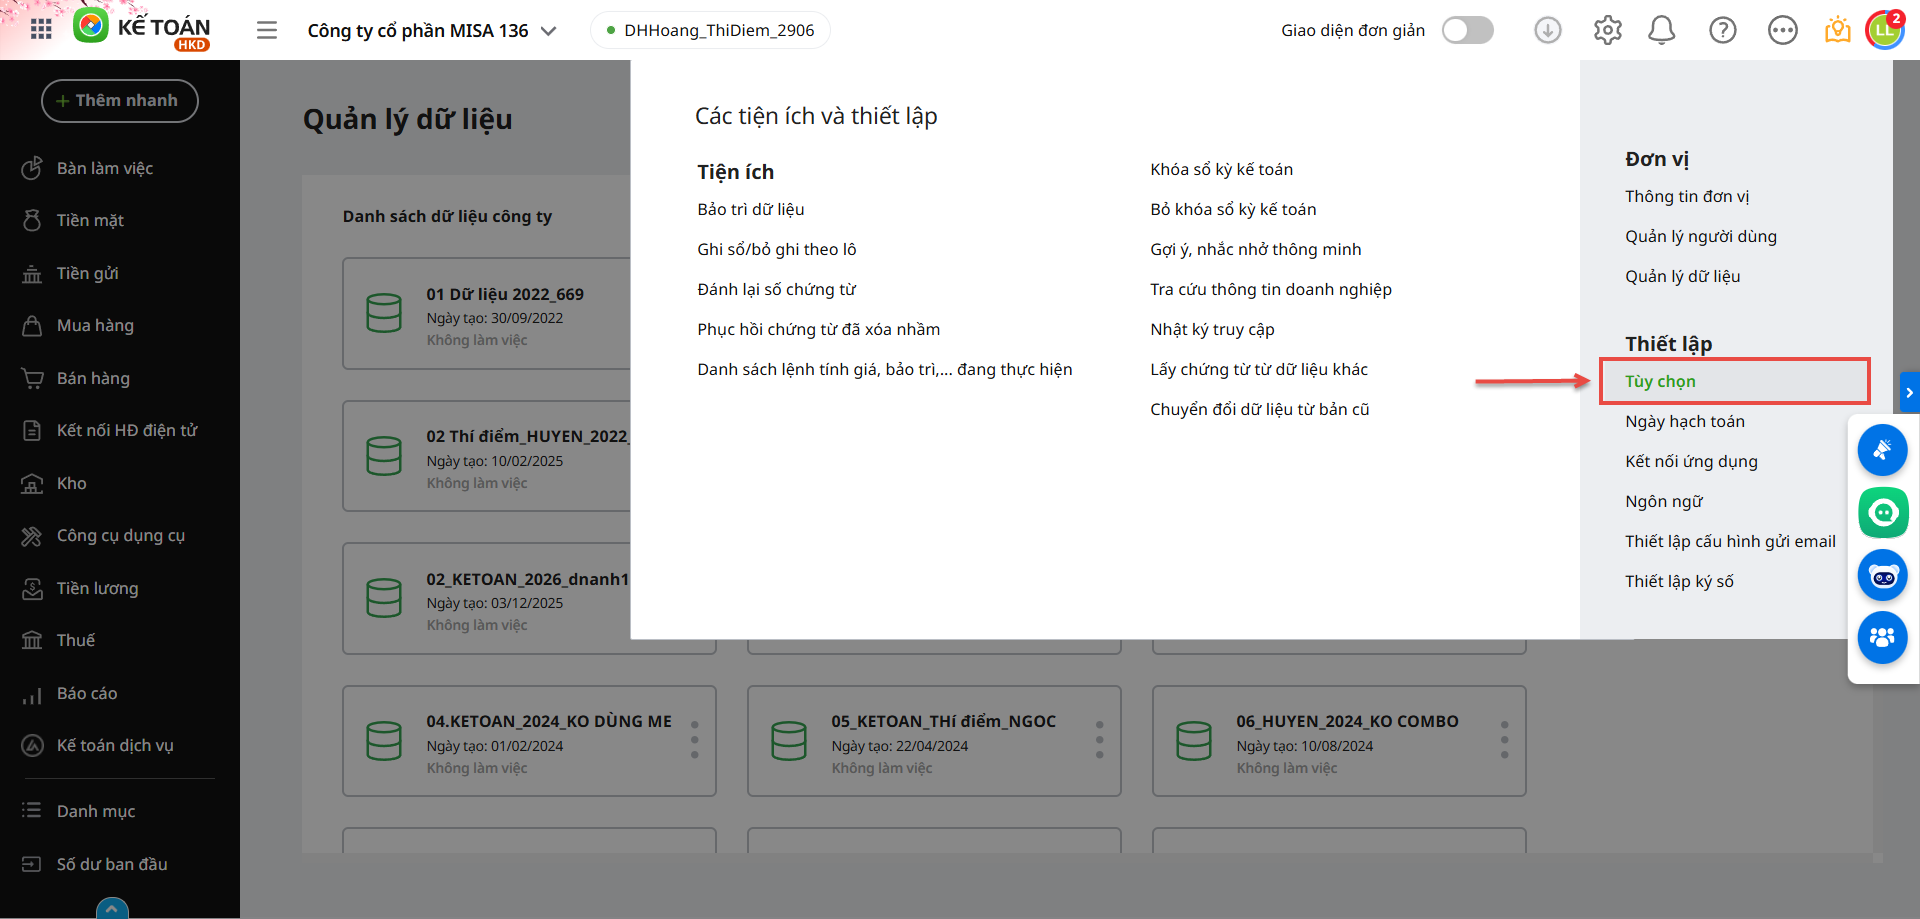Open the notifications bell
Image resolution: width=1920 pixels, height=919 pixels.
(x=1661, y=30)
